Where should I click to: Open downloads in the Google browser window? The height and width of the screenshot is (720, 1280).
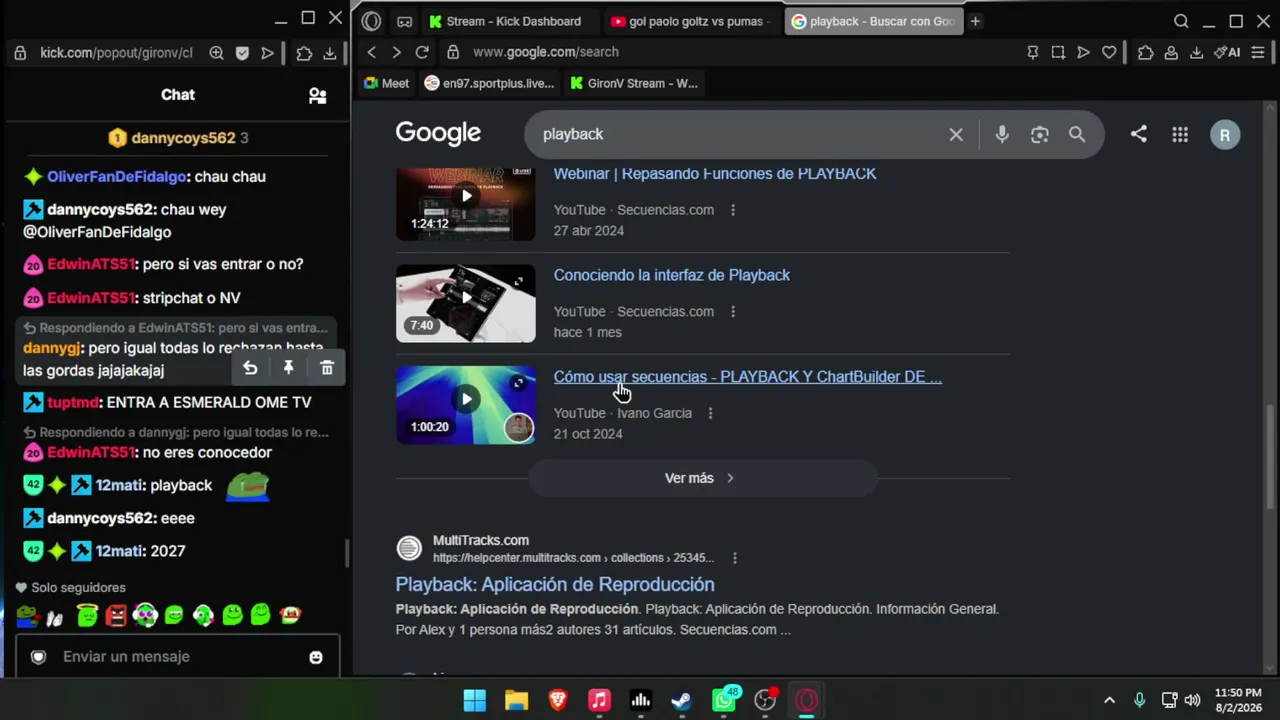(x=1196, y=52)
